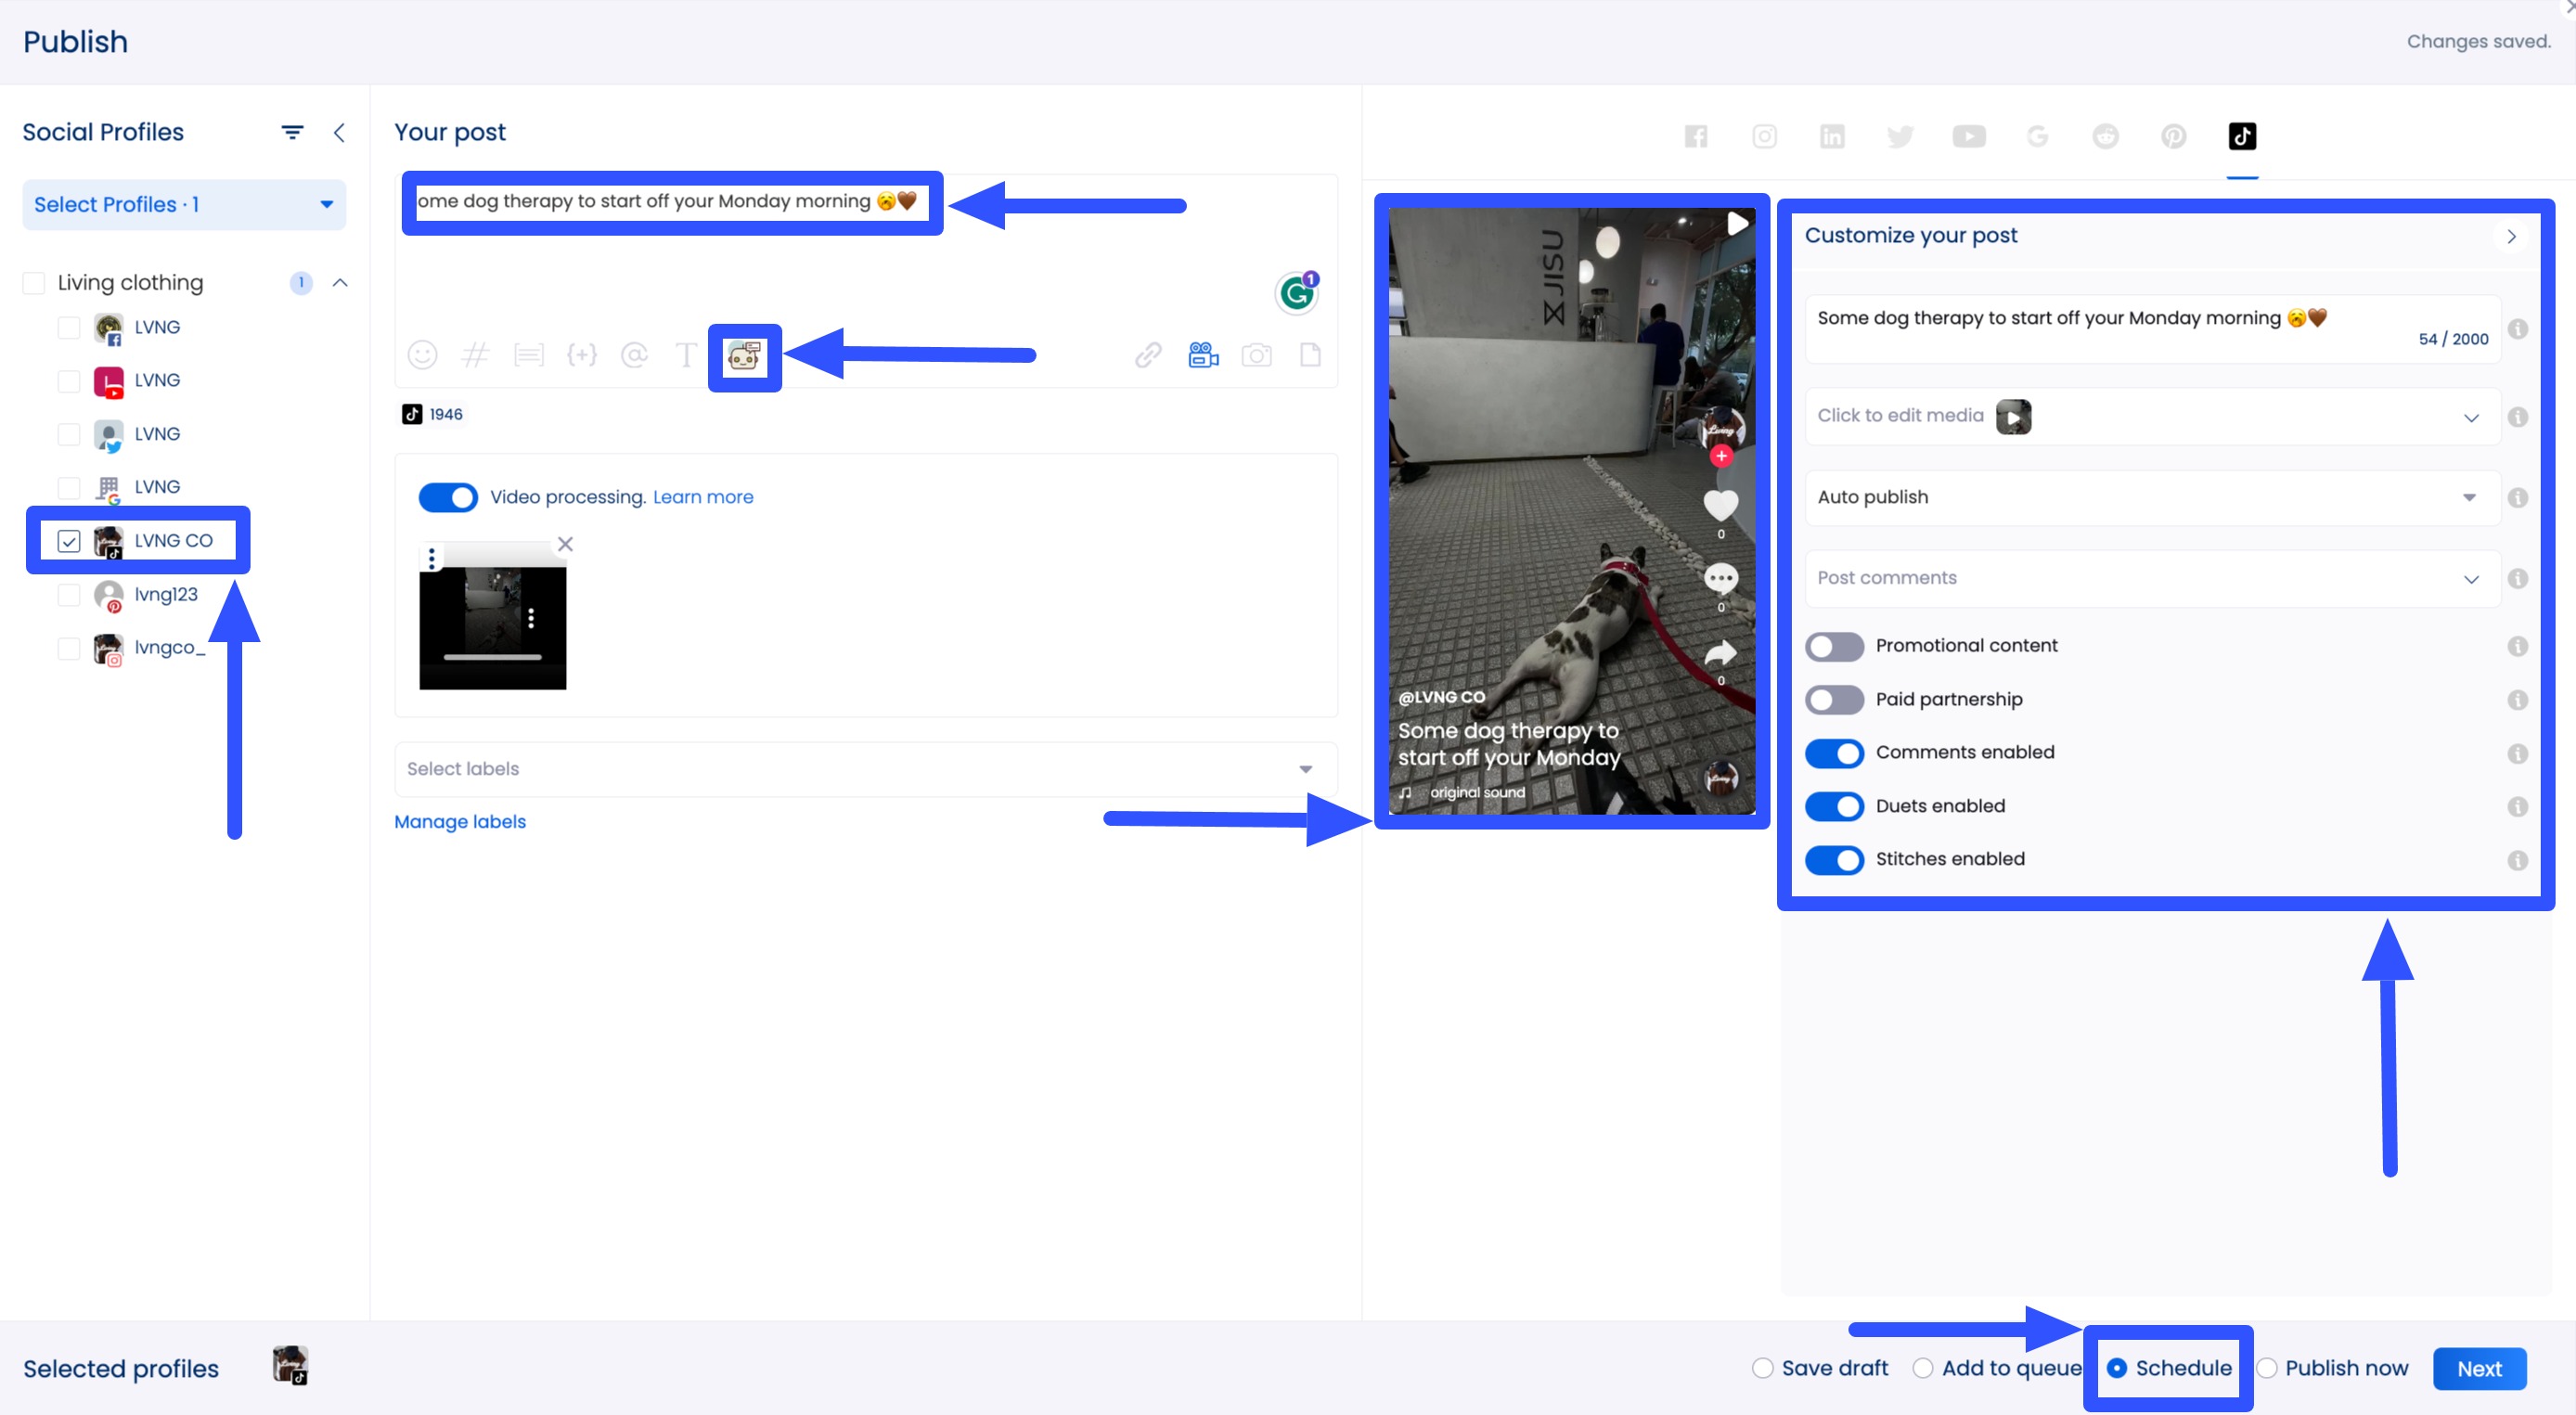
Task: Select the Publish now radio option
Action: (2268, 1369)
